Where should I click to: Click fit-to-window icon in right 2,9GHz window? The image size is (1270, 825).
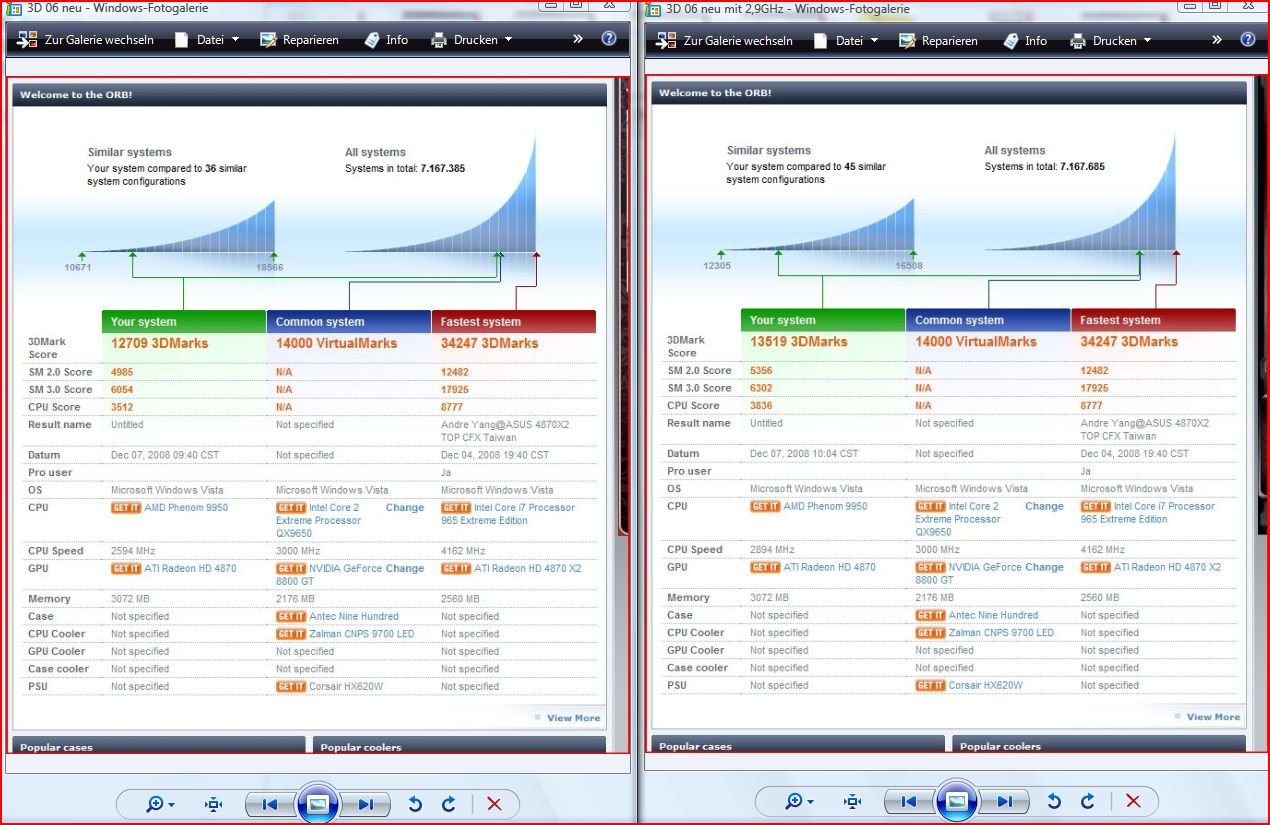(852, 802)
